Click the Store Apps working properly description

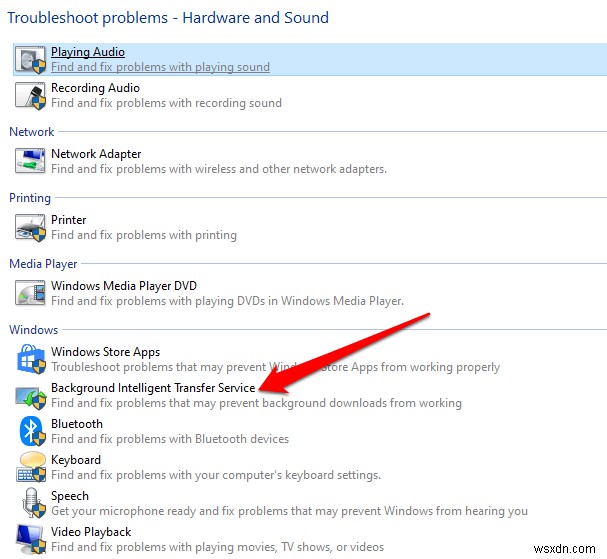coord(275,367)
